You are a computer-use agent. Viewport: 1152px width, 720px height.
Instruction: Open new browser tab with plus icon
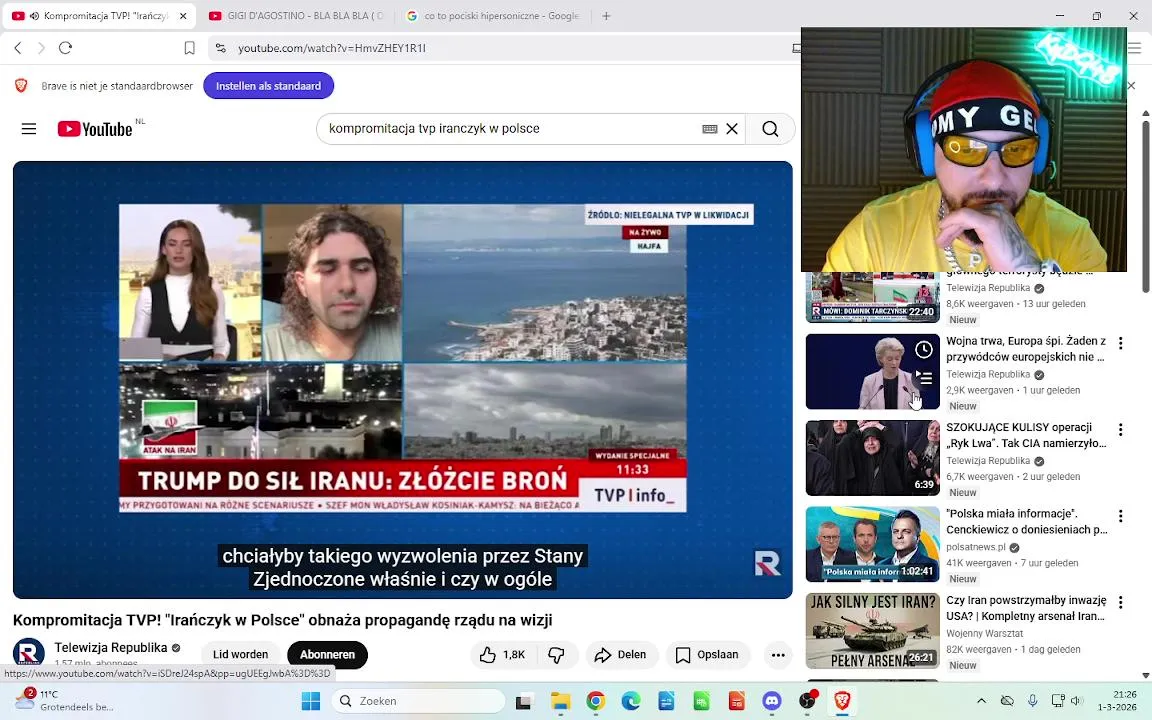click(606, 15)
